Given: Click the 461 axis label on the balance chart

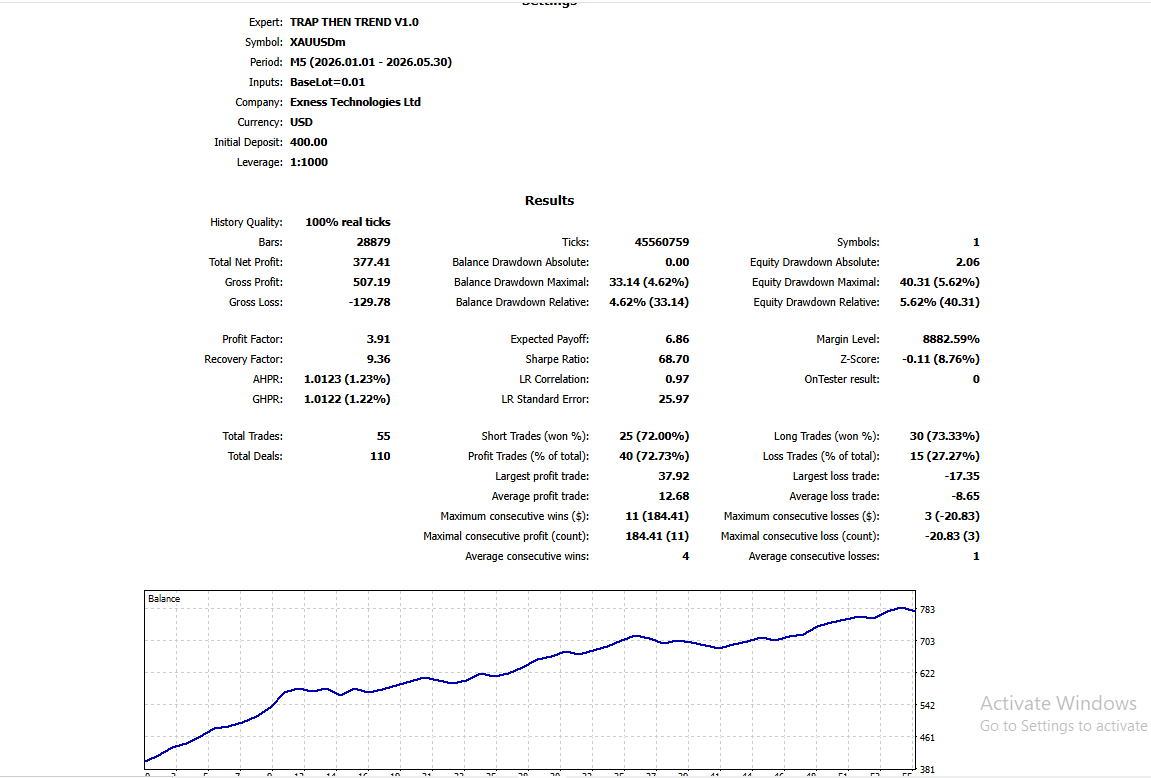Looking at the screenshot, I should coord(927,738).
